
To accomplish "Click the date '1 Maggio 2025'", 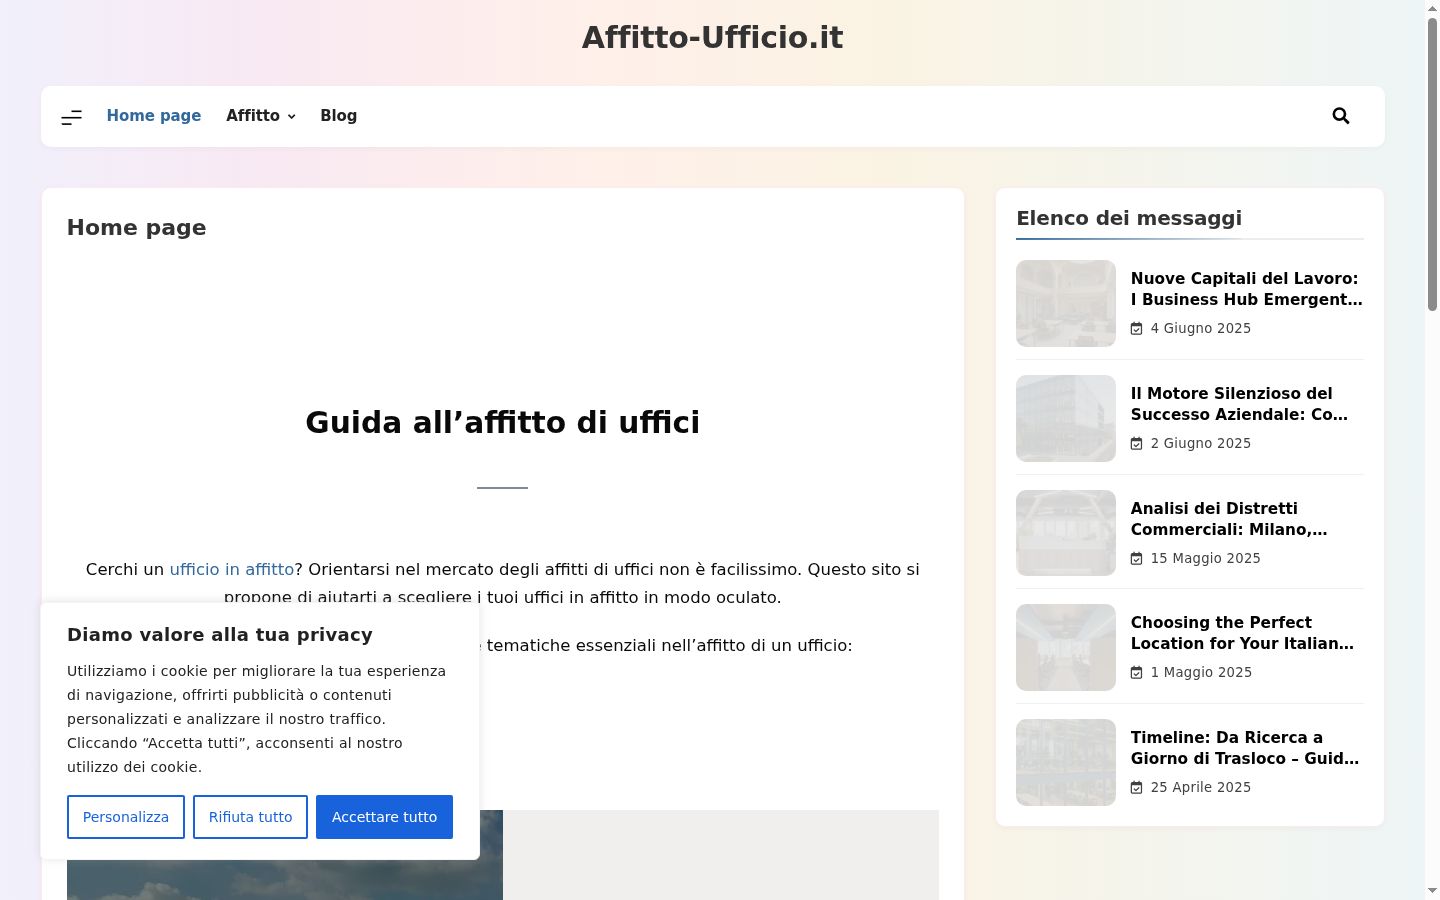I will click(x=1201, y=672).
